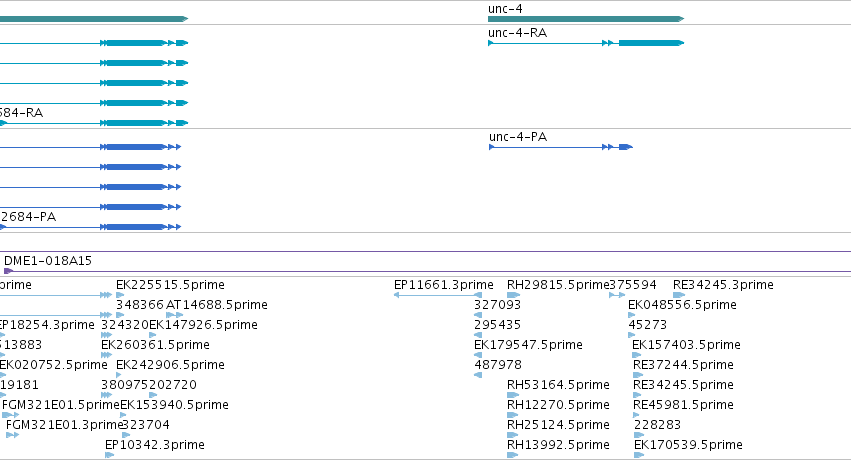Viewport: 851px width, 460px height.
Task: Click the EP11661.3prime left-pointing arrow feature
Action: point(437,295)
